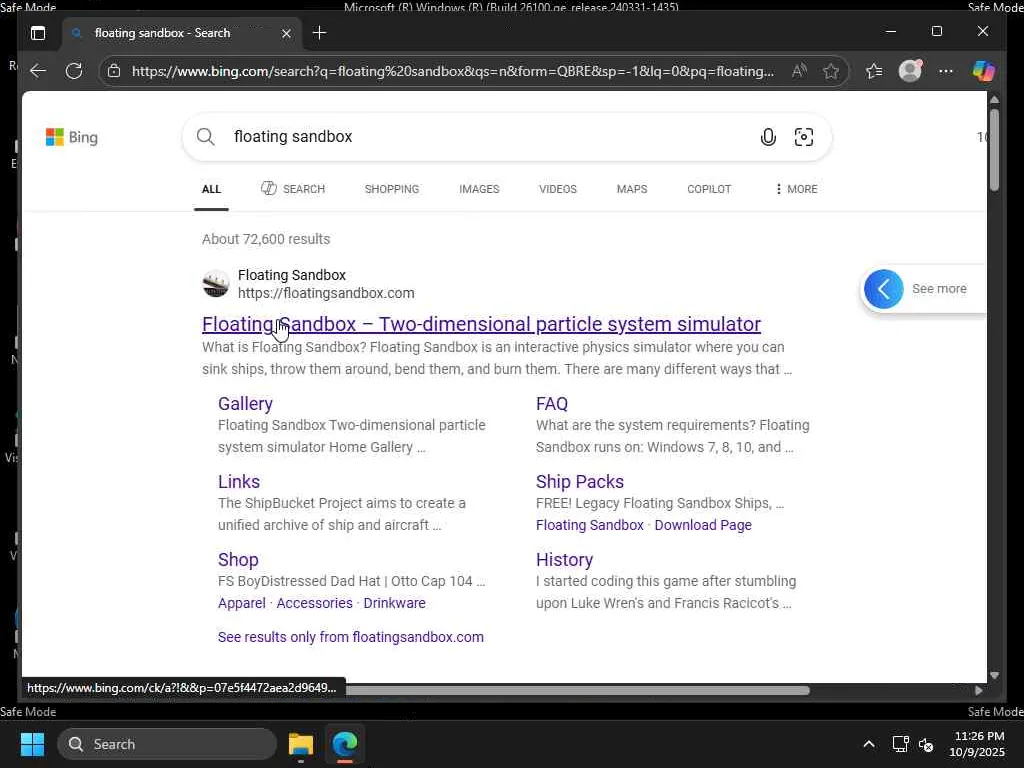
Task: Switch to the COPILOT tab
Action: (709, 189)
